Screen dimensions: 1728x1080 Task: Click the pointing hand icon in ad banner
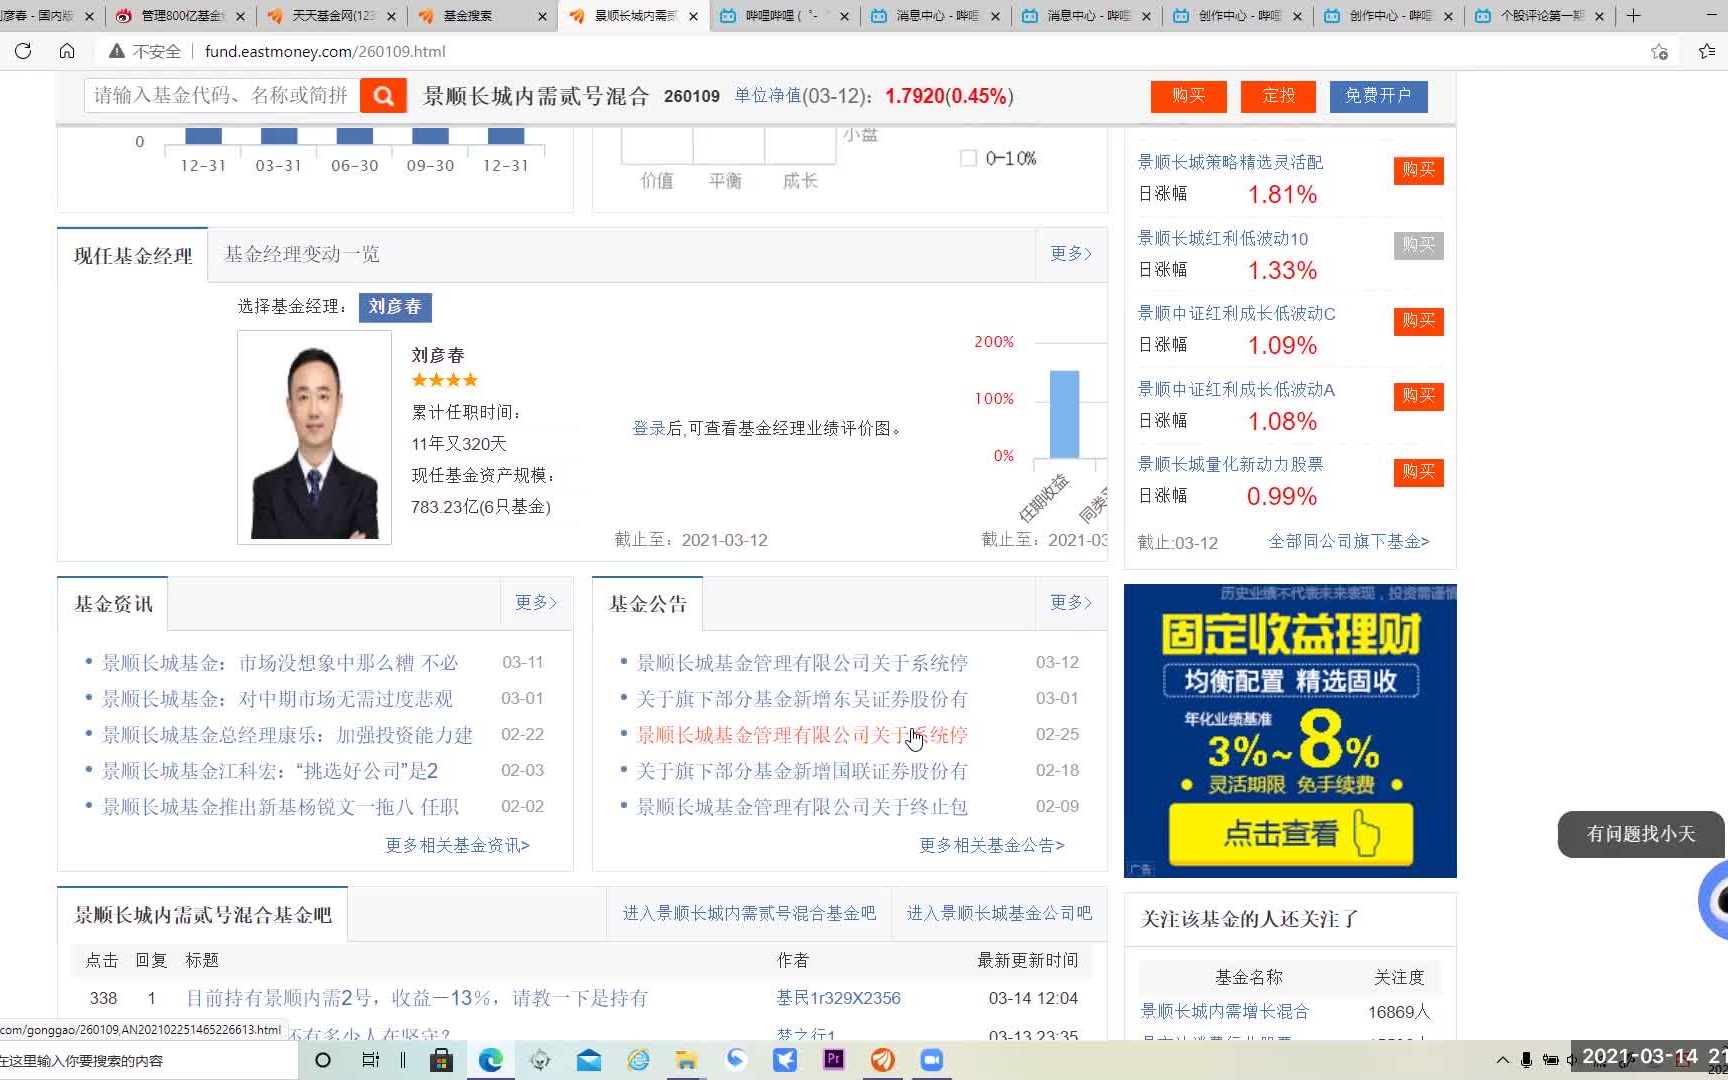1366,832
